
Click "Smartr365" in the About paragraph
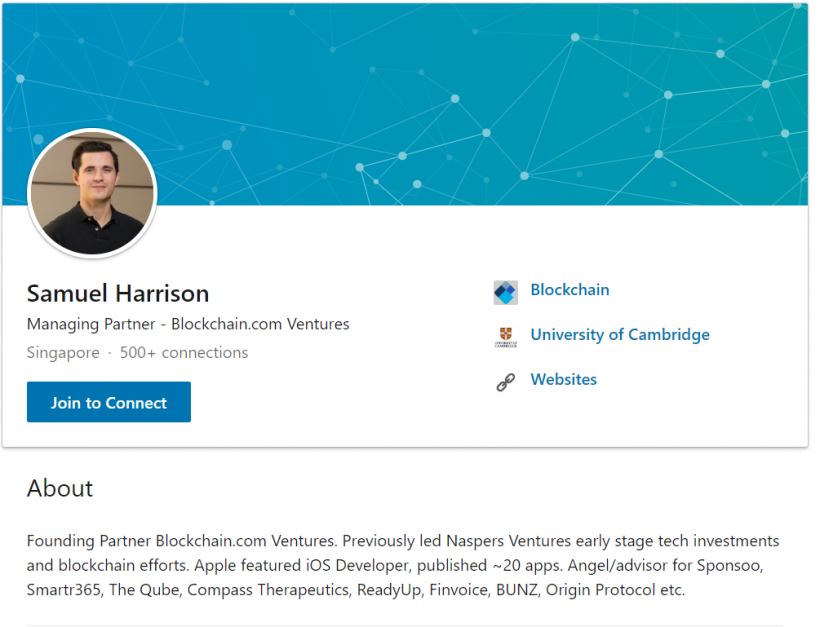tap(64, 590)
